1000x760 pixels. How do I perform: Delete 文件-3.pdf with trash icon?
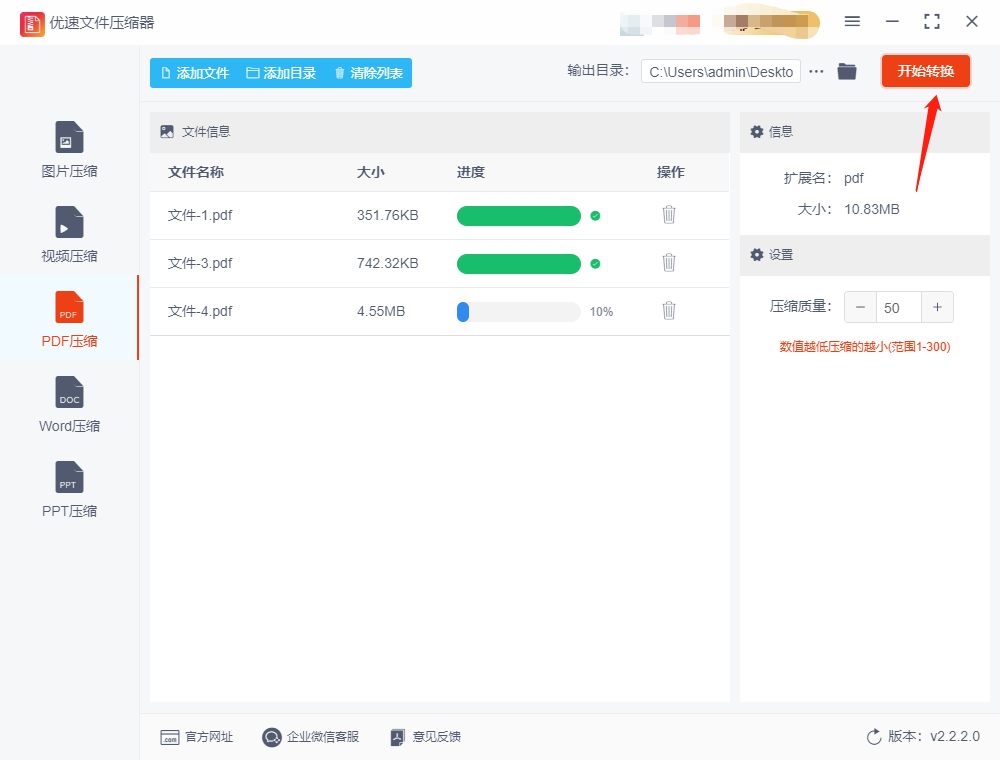[668, 263]
